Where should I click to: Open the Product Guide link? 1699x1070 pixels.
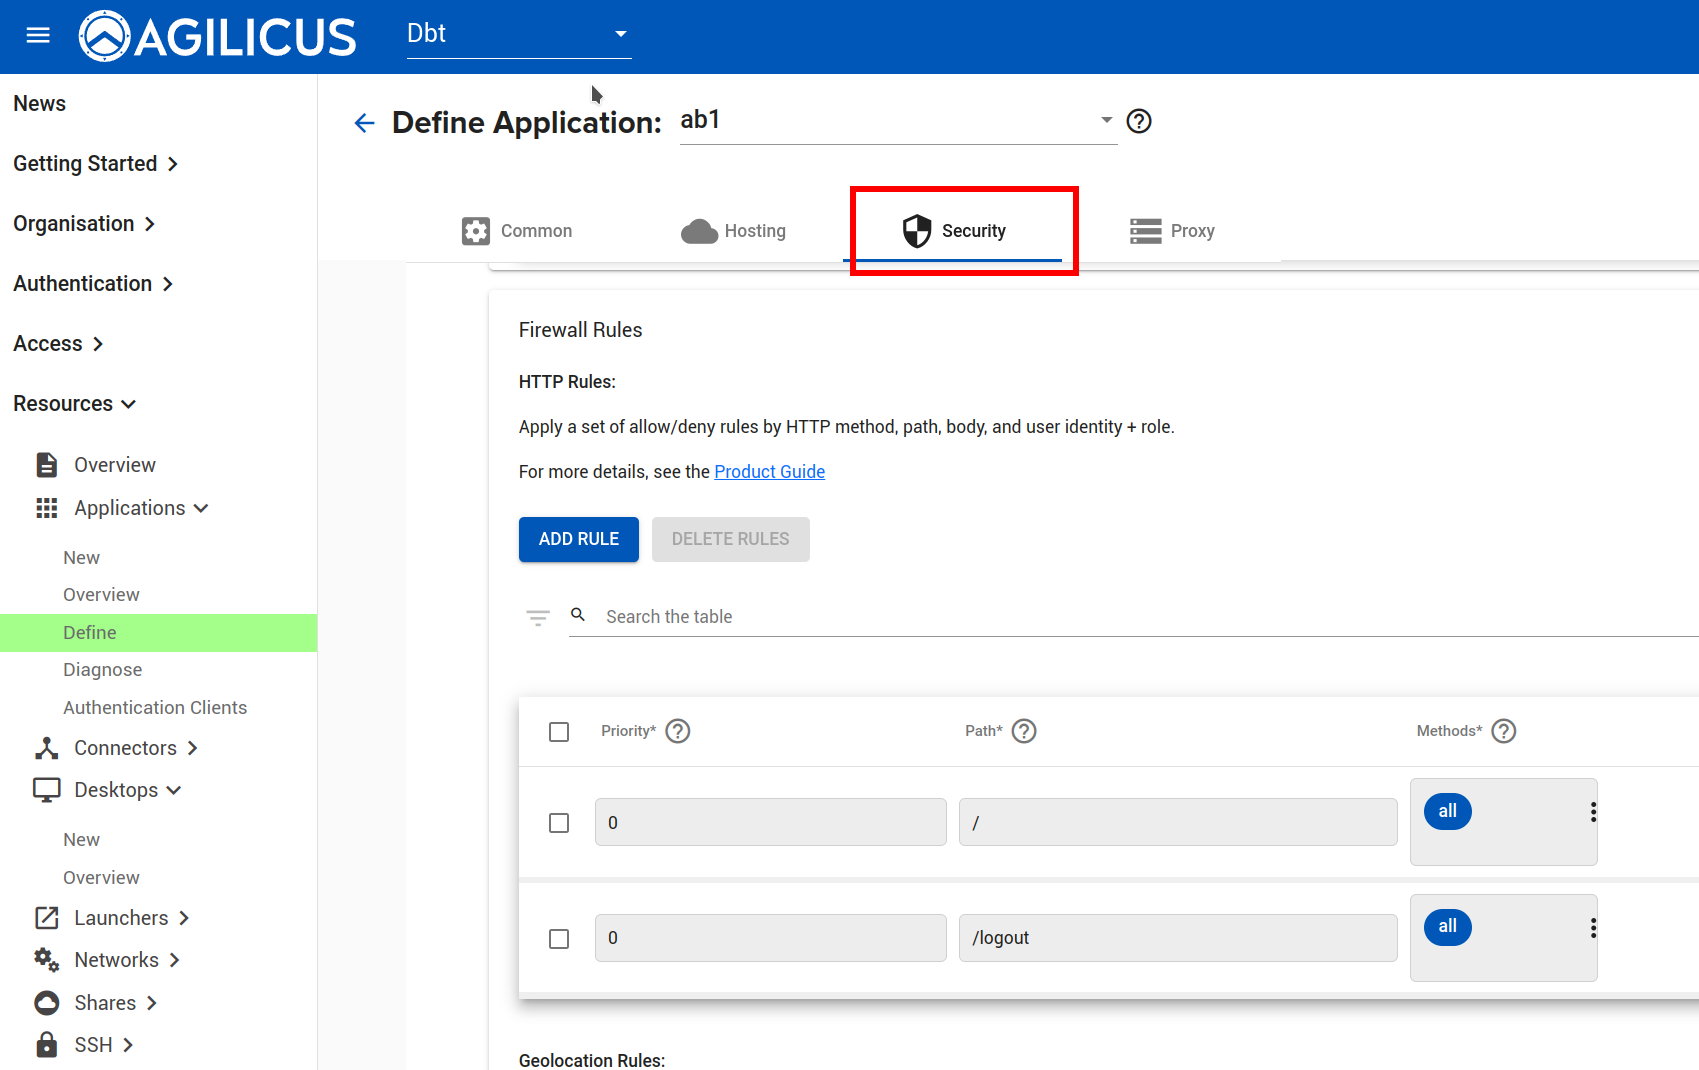(x=769, y=472)
